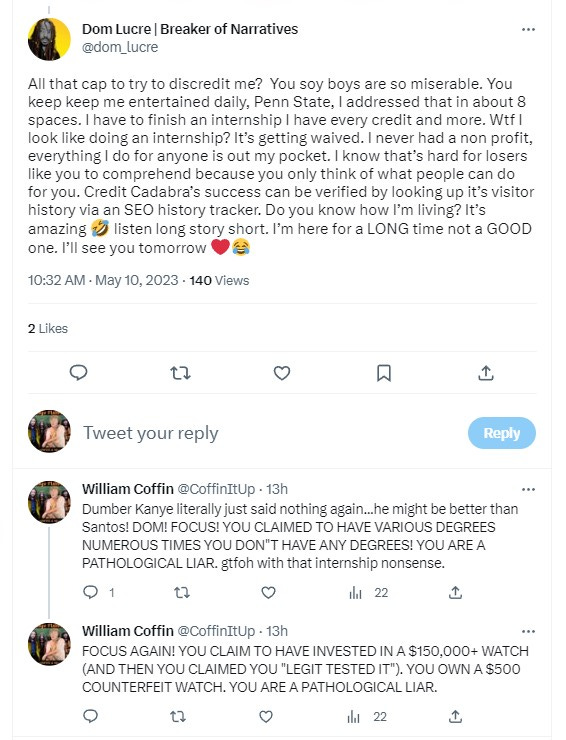This screenshot has width=566, height=740.
Task: Open more options on first William Coffin reply
Action: 528,489
